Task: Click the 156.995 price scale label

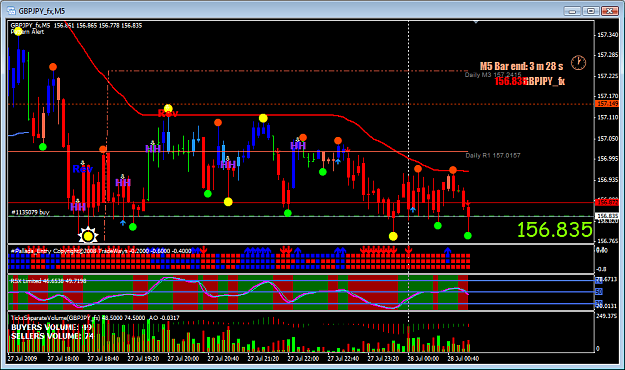Action: [x=607, y=159]
